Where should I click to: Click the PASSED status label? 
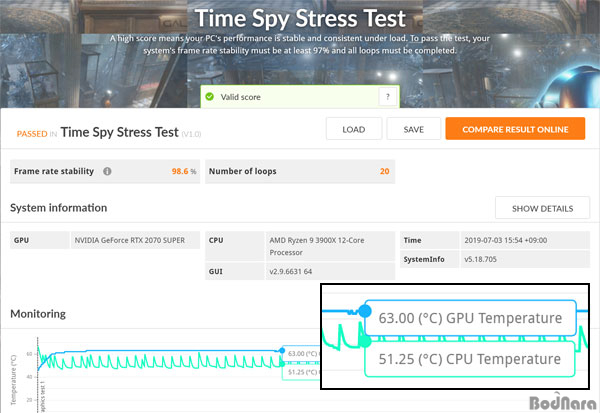(32, 134)
